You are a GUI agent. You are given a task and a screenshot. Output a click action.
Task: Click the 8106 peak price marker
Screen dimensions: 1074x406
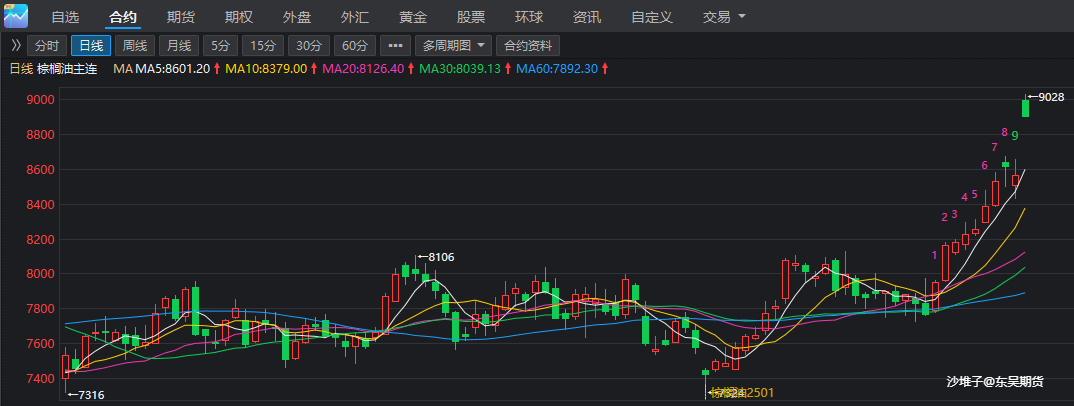(436, 257)
